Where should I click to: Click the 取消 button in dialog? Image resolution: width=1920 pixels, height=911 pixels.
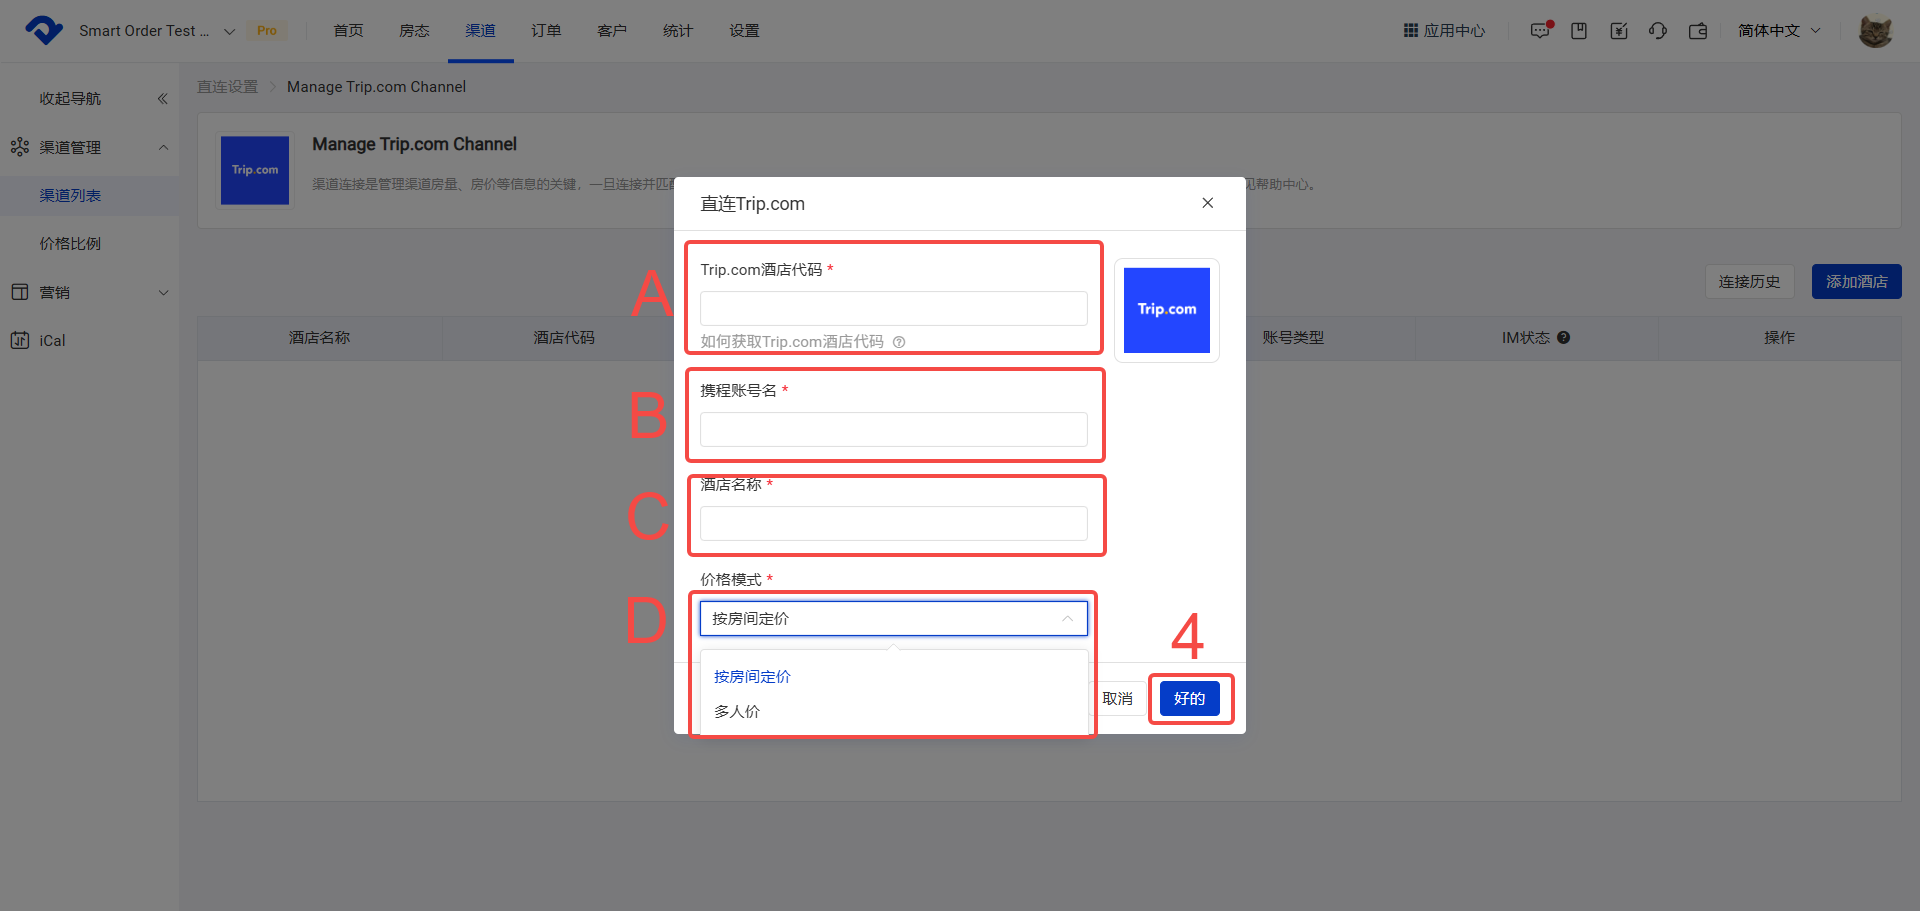(x=1117, y=698)
